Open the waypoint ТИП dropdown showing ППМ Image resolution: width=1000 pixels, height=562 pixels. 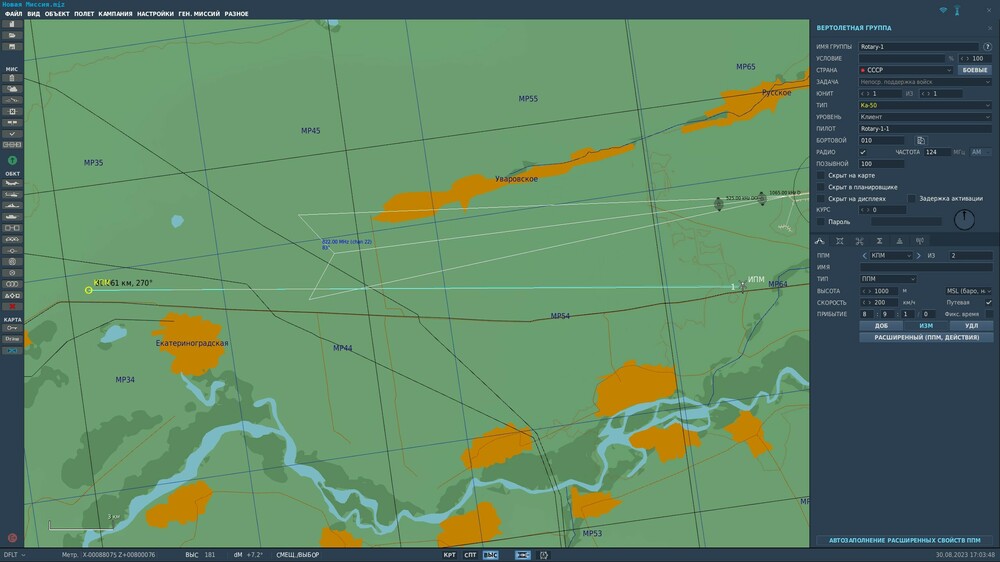coord(888,279)
